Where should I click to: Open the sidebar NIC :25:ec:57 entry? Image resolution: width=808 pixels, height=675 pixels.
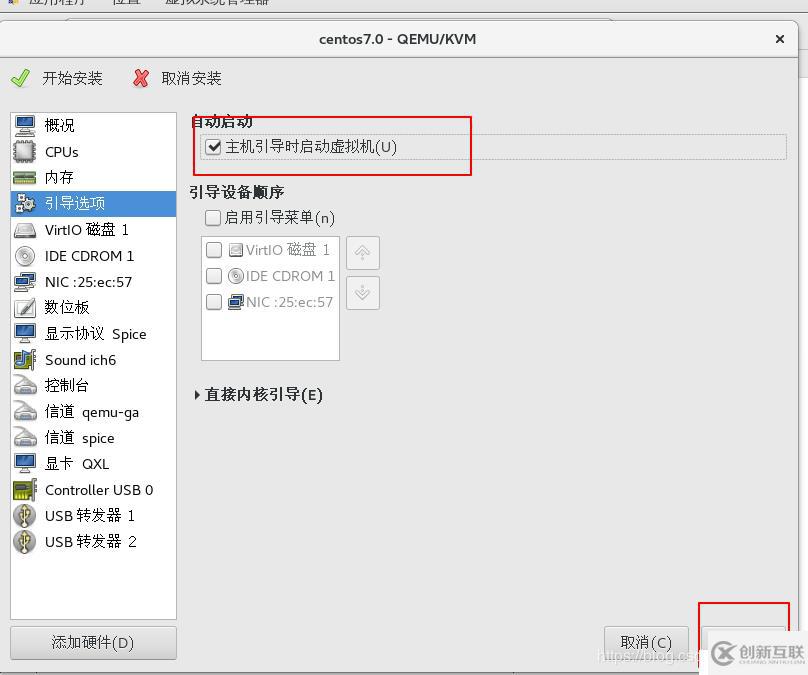(93, 282)
